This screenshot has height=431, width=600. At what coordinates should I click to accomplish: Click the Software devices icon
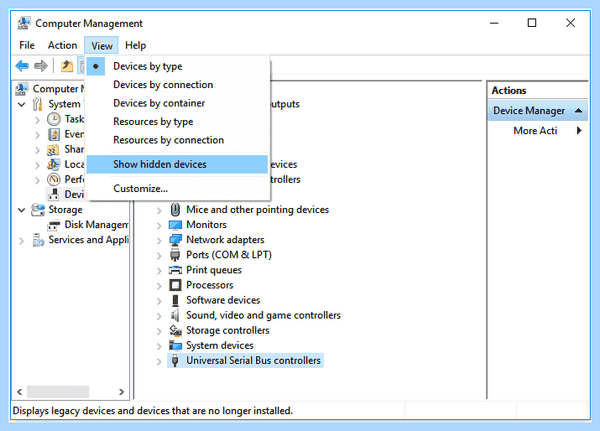click(175, 300)
